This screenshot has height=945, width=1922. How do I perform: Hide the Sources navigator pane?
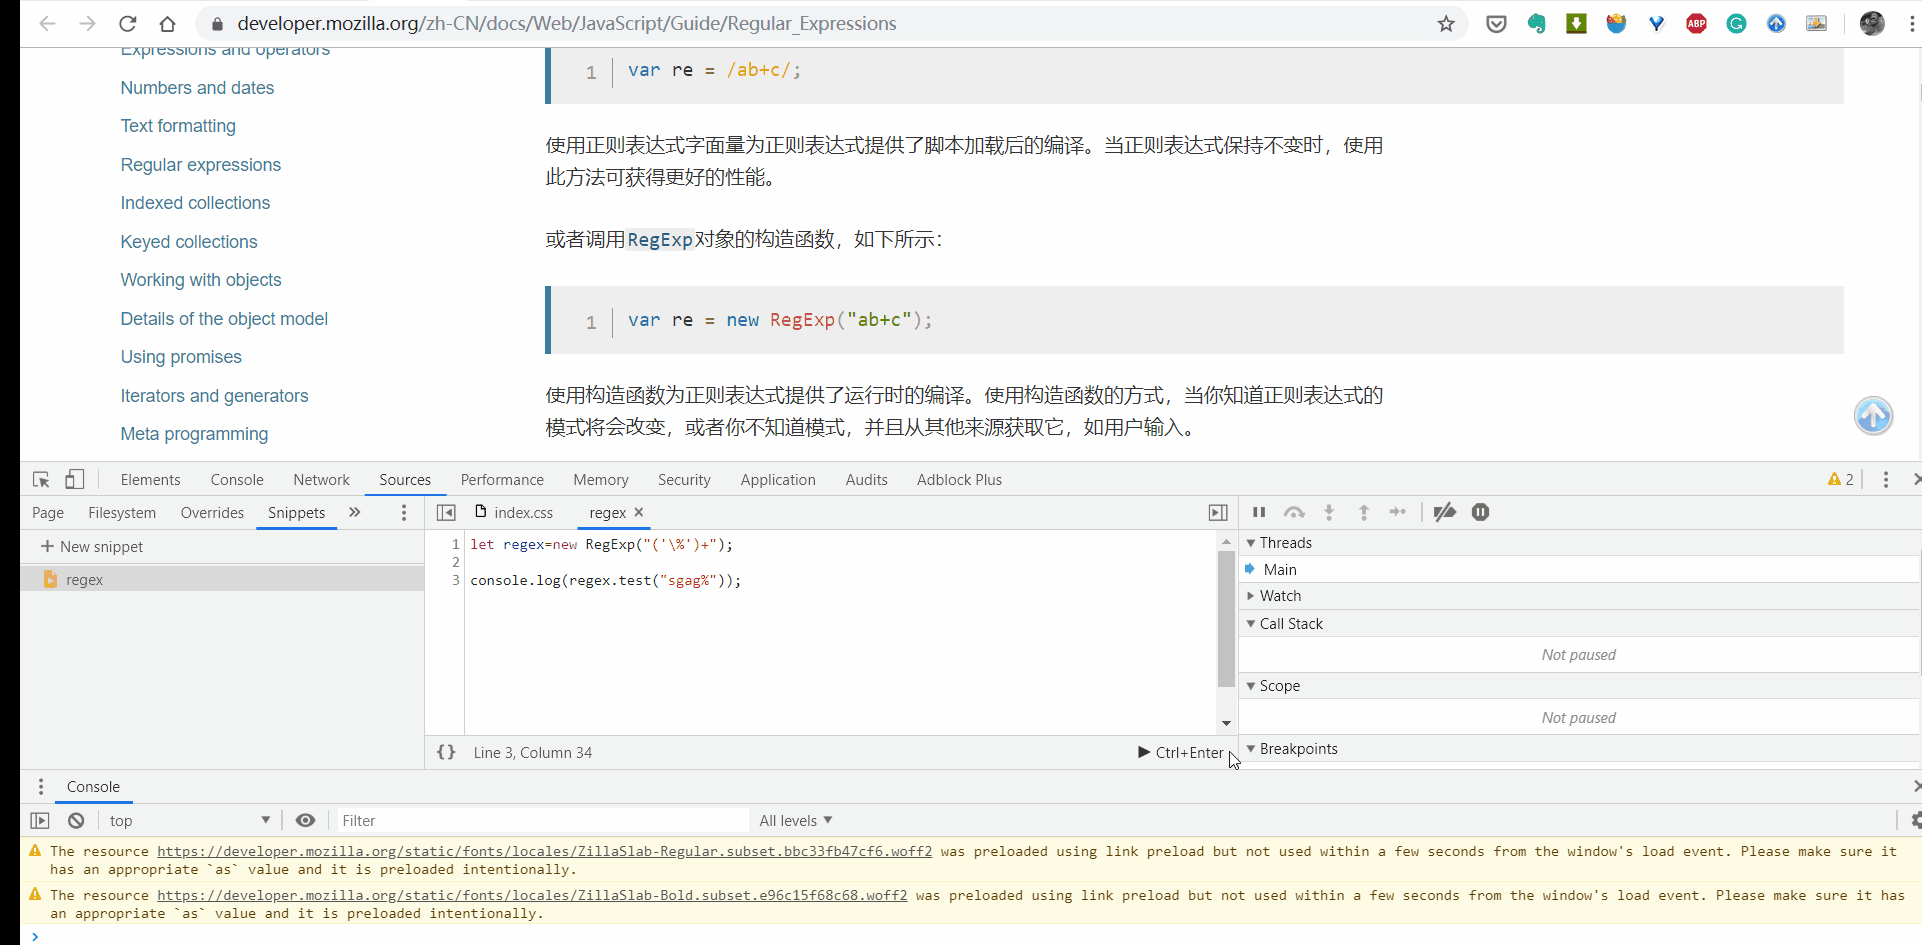click(x=446, y=512)
